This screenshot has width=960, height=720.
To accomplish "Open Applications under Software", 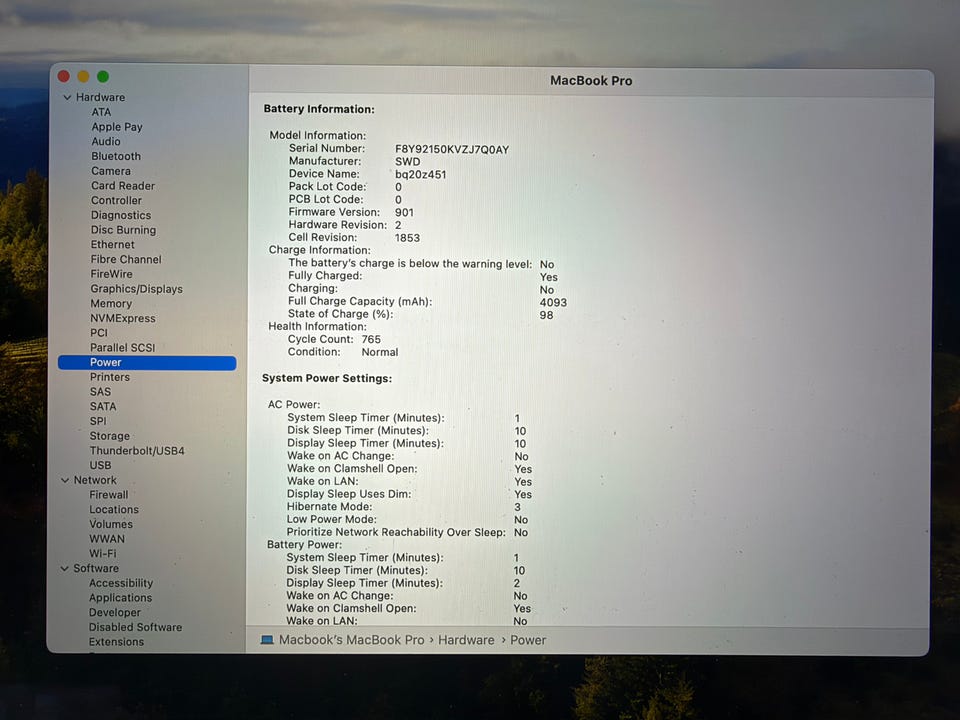I will pyautogui.click(x=121, y=598).
